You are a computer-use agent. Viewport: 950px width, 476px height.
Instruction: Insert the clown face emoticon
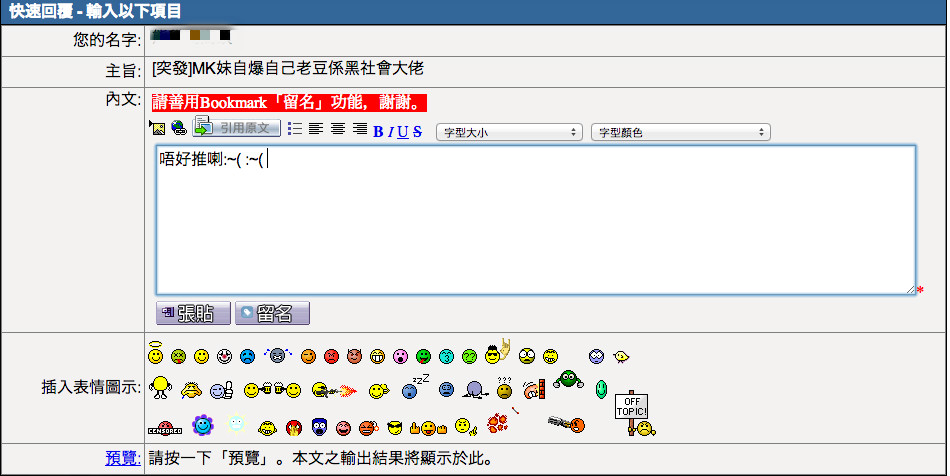click(225, 356)
